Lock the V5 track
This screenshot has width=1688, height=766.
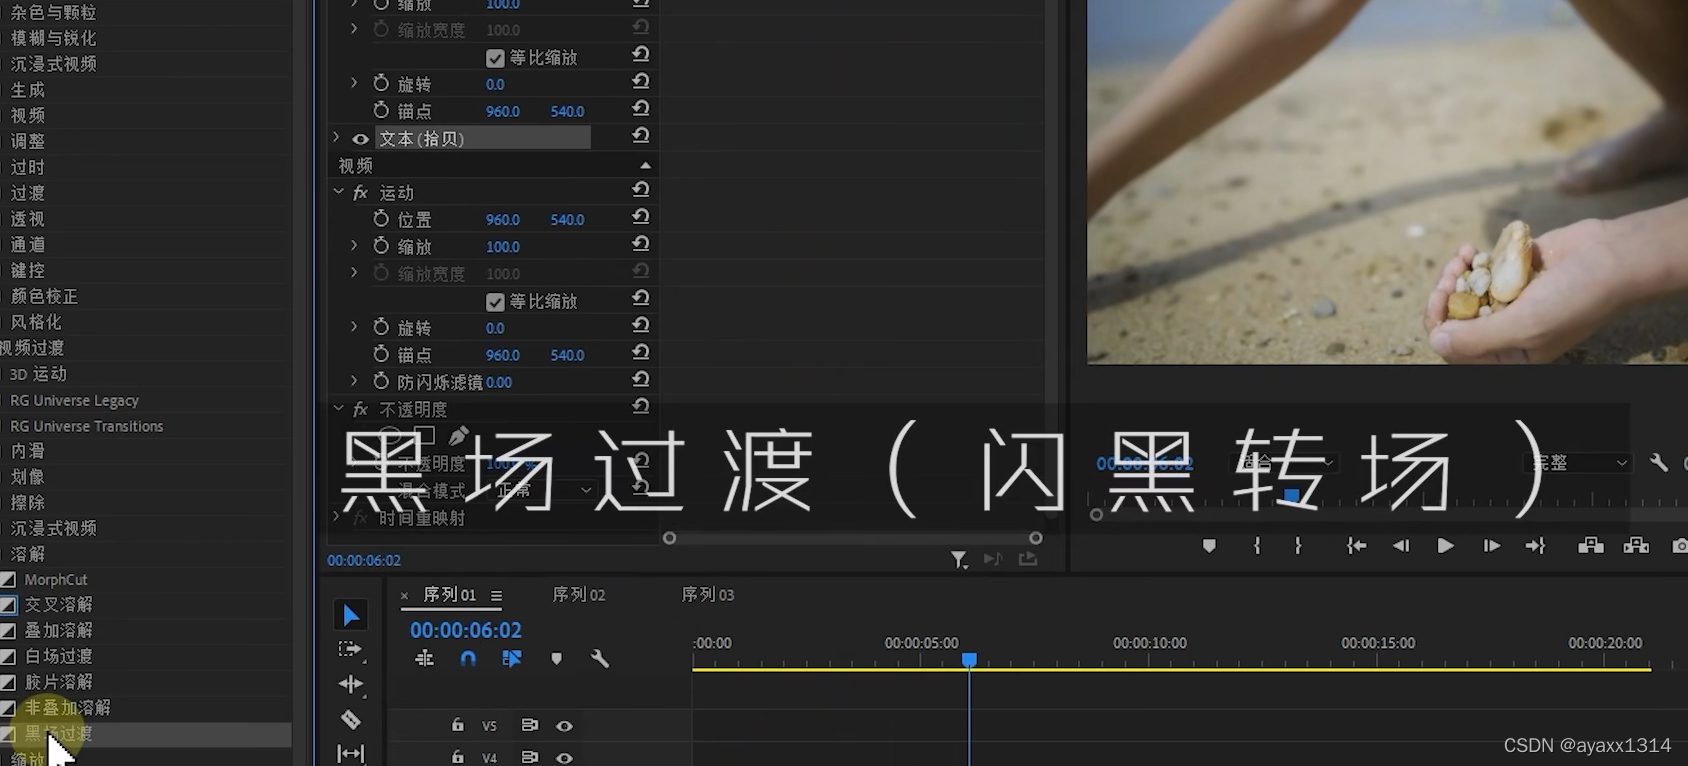457,725
